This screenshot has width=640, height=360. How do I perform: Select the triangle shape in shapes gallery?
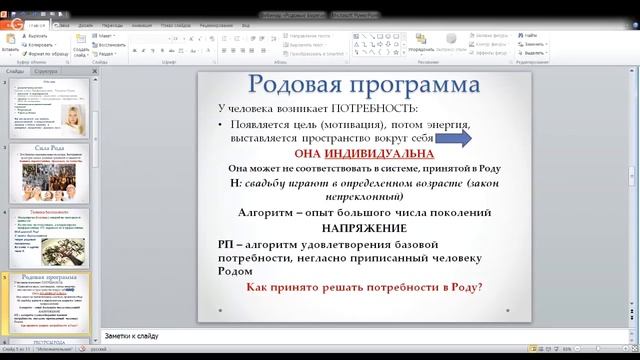(356, 44)
